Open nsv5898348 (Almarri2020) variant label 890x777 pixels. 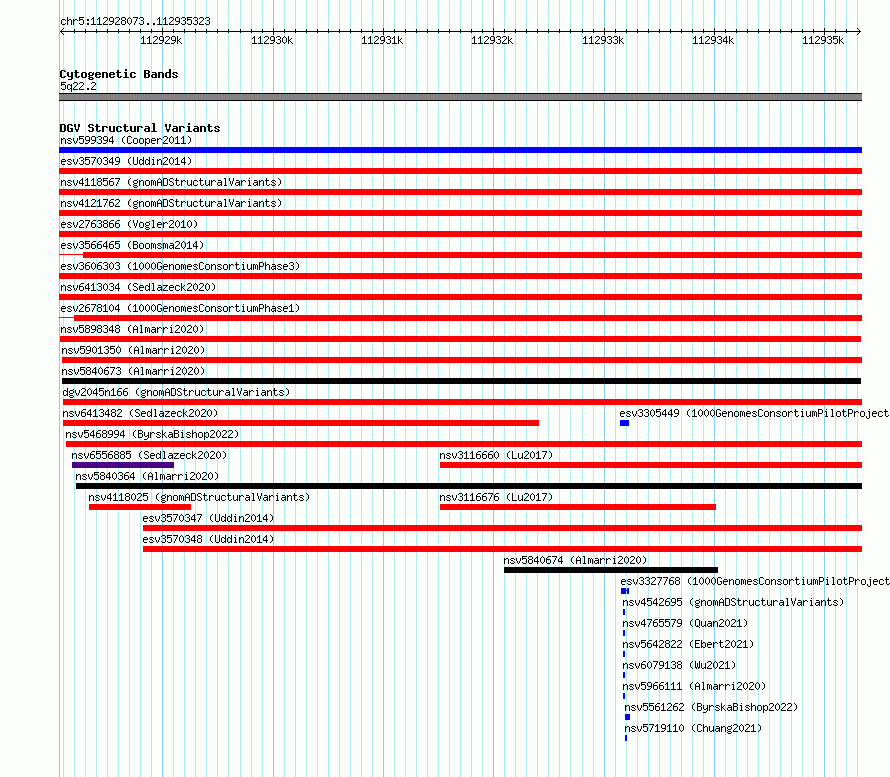132,329
